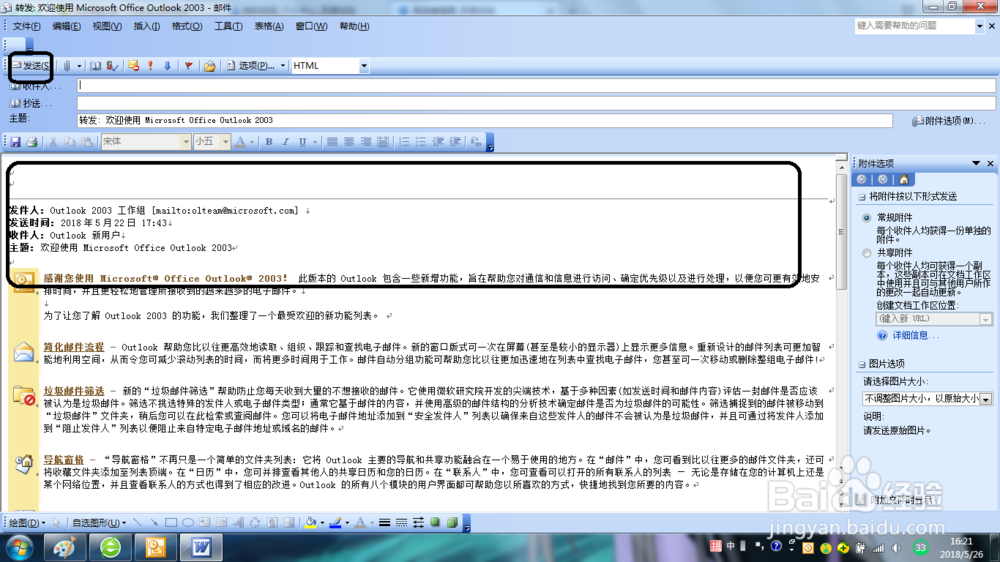Open the HTML message format dropdown
1000x562 pixels.
(364, 66)
